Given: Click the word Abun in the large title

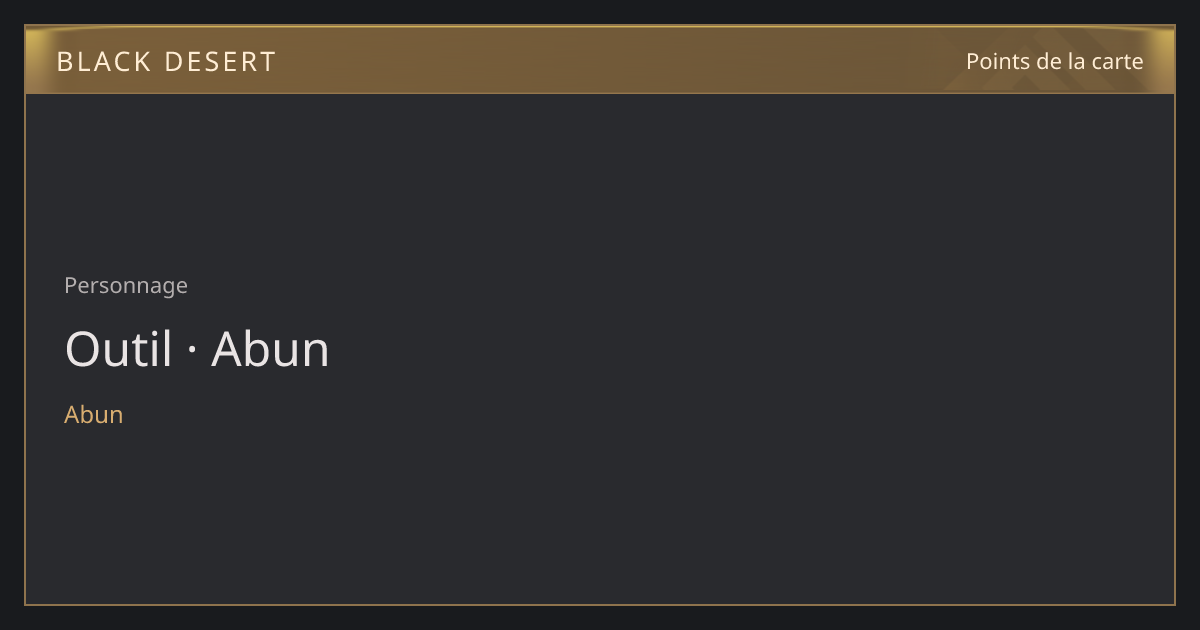Looking at the screenshot, I should pos(270,349).
